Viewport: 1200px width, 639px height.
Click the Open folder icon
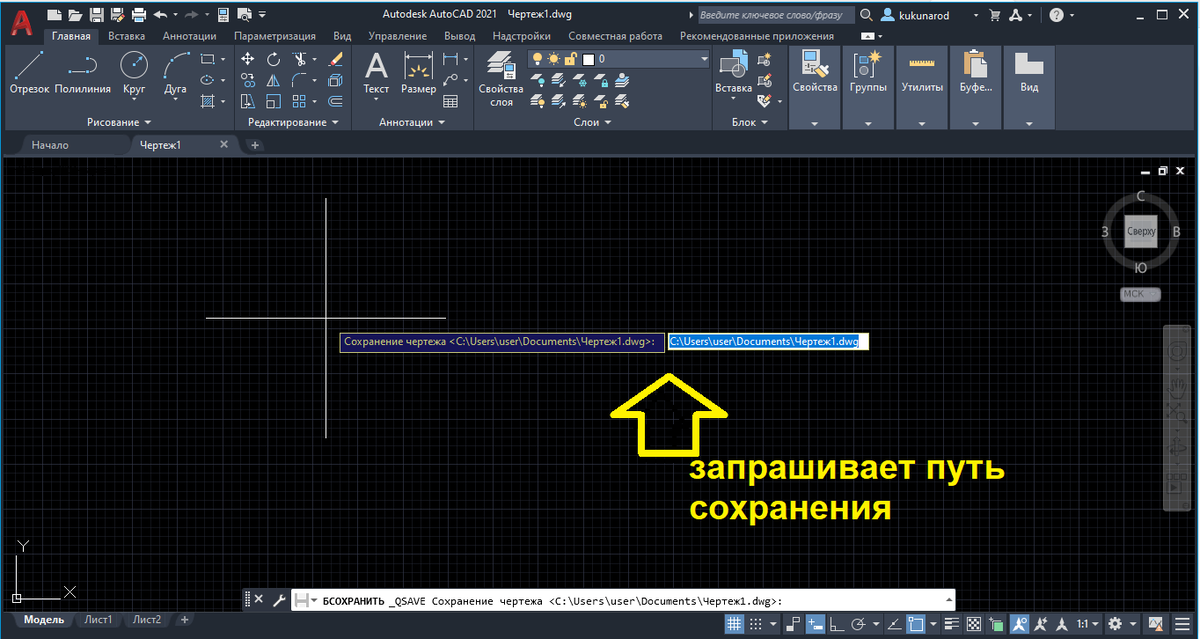coord(74,15)
